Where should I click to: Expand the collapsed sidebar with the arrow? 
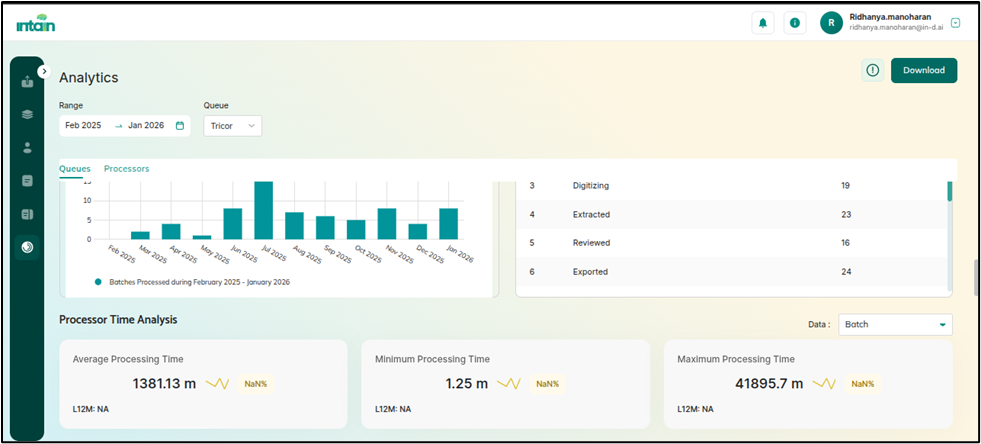point(44,71)
